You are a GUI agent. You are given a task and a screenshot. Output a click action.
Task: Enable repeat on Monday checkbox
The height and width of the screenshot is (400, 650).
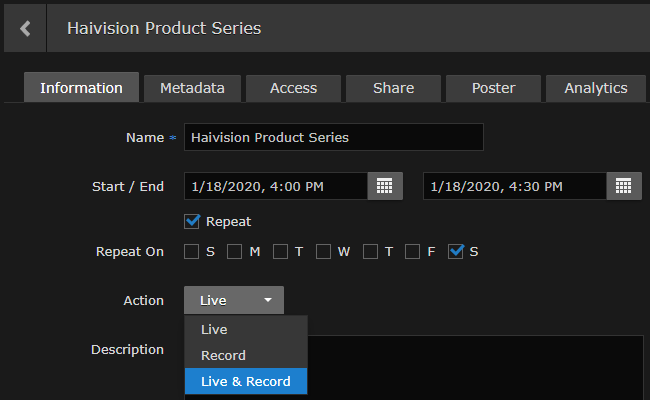pos(235,251)
